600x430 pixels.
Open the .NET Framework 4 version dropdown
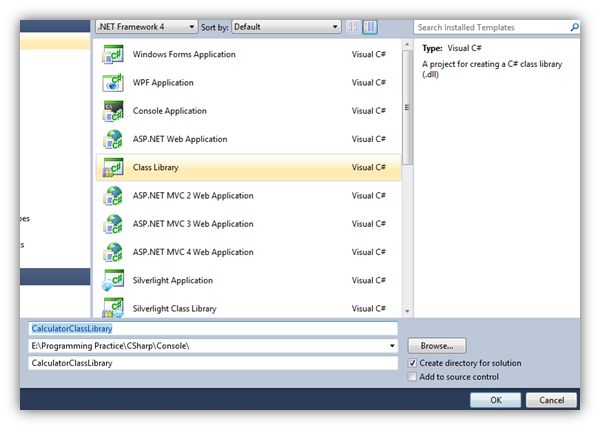coord(147,27)
